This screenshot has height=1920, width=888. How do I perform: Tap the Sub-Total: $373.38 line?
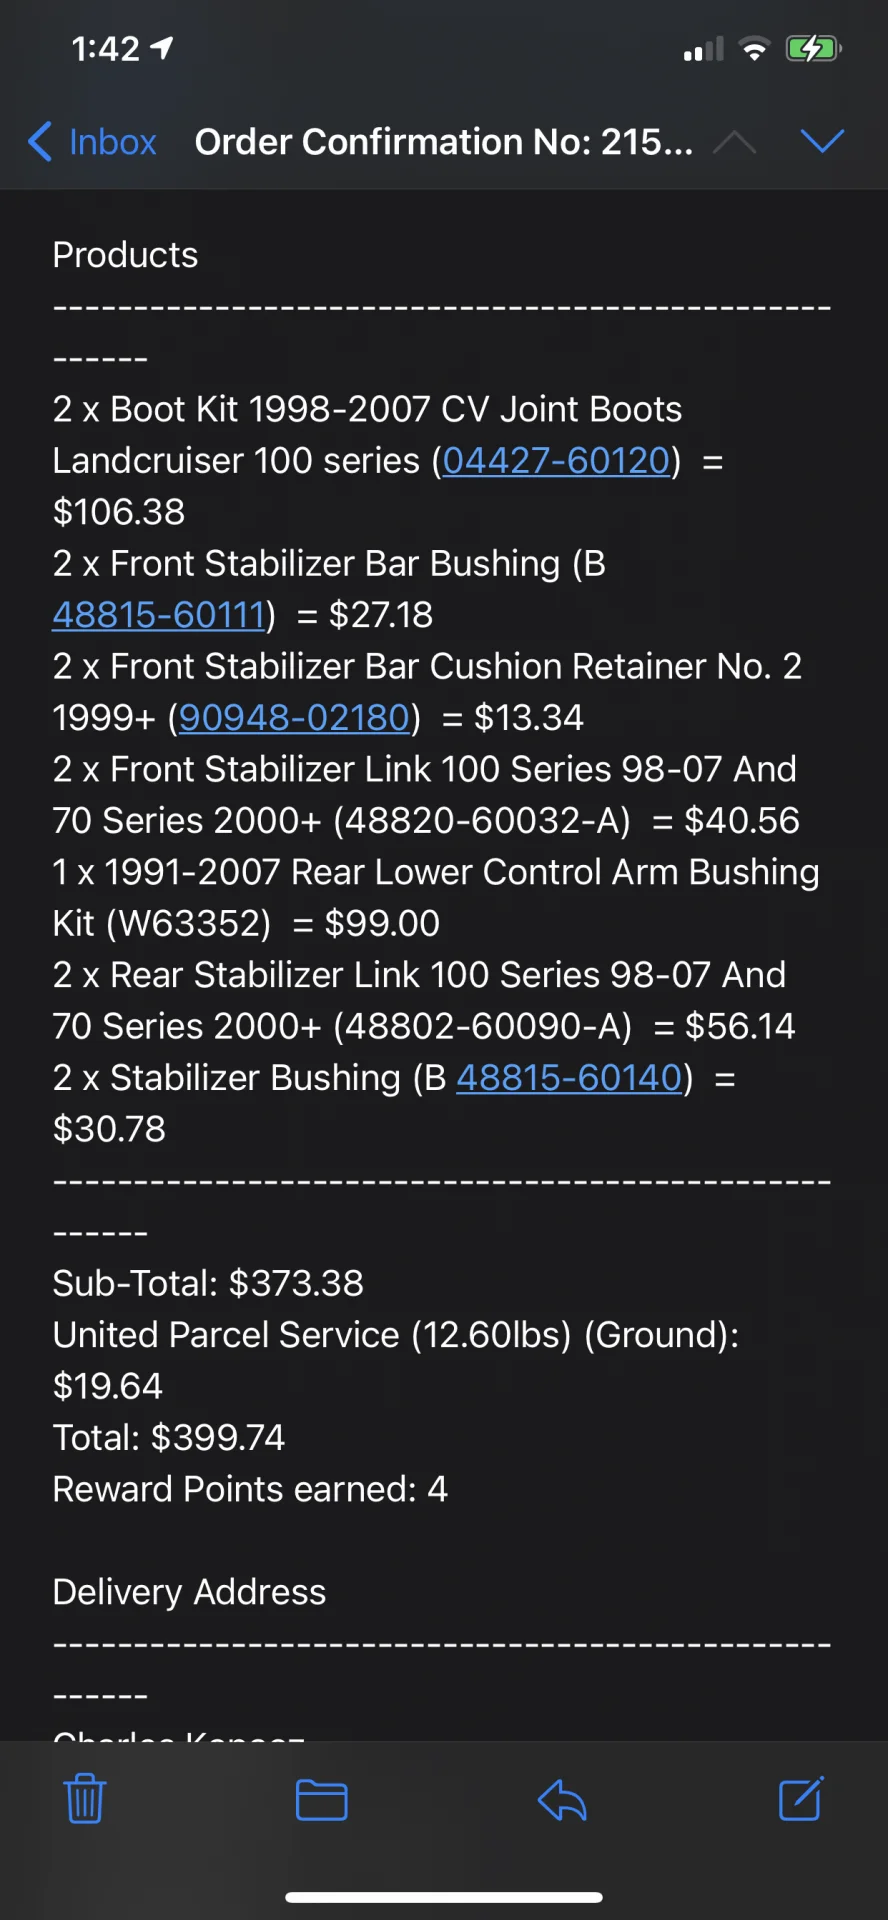[x=208, y=1283]
